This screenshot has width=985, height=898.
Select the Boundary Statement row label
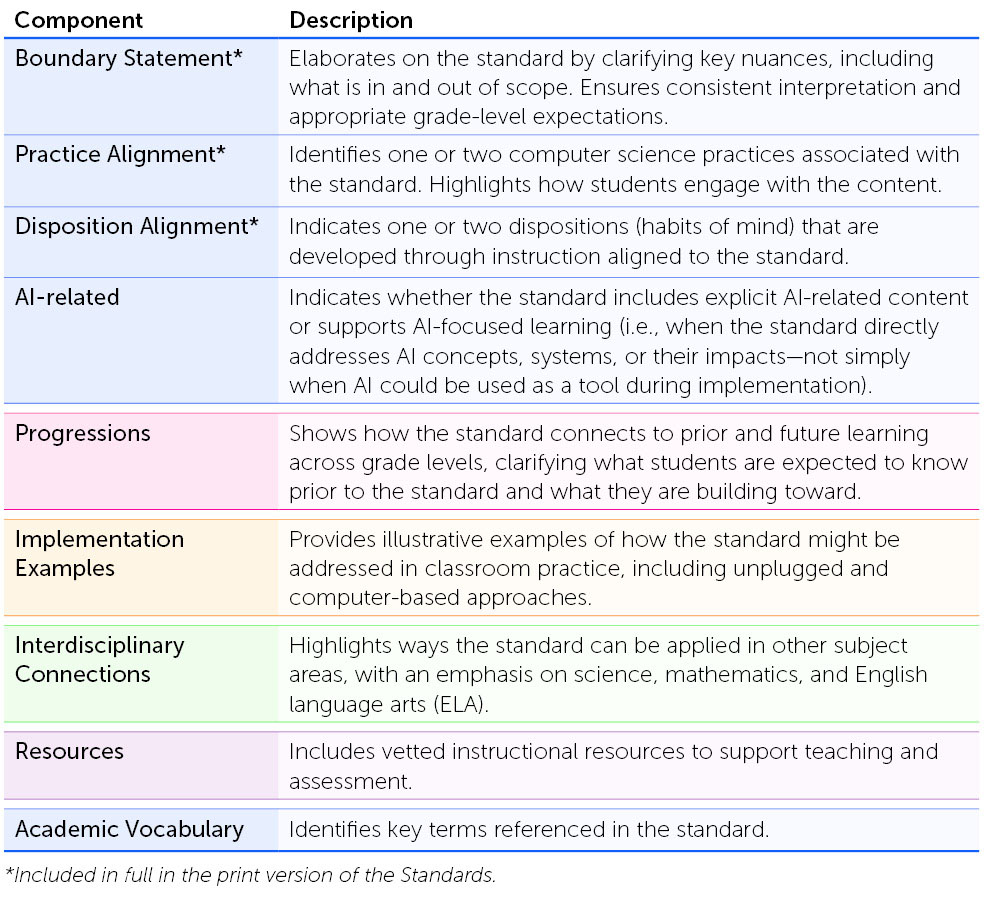(129, 58)
